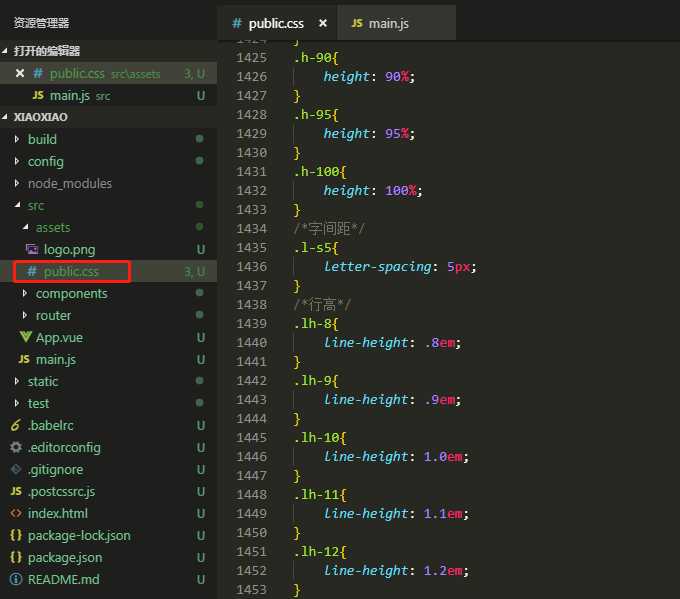Close public.css in the open editors list
This screenshot has height=599, width=680.
click(x=20, y=73)
